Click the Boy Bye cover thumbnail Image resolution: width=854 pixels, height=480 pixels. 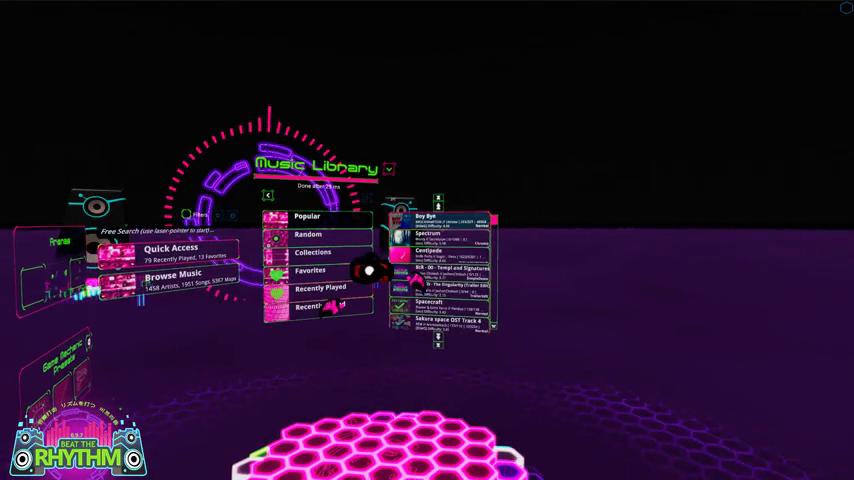pos(401,221)
